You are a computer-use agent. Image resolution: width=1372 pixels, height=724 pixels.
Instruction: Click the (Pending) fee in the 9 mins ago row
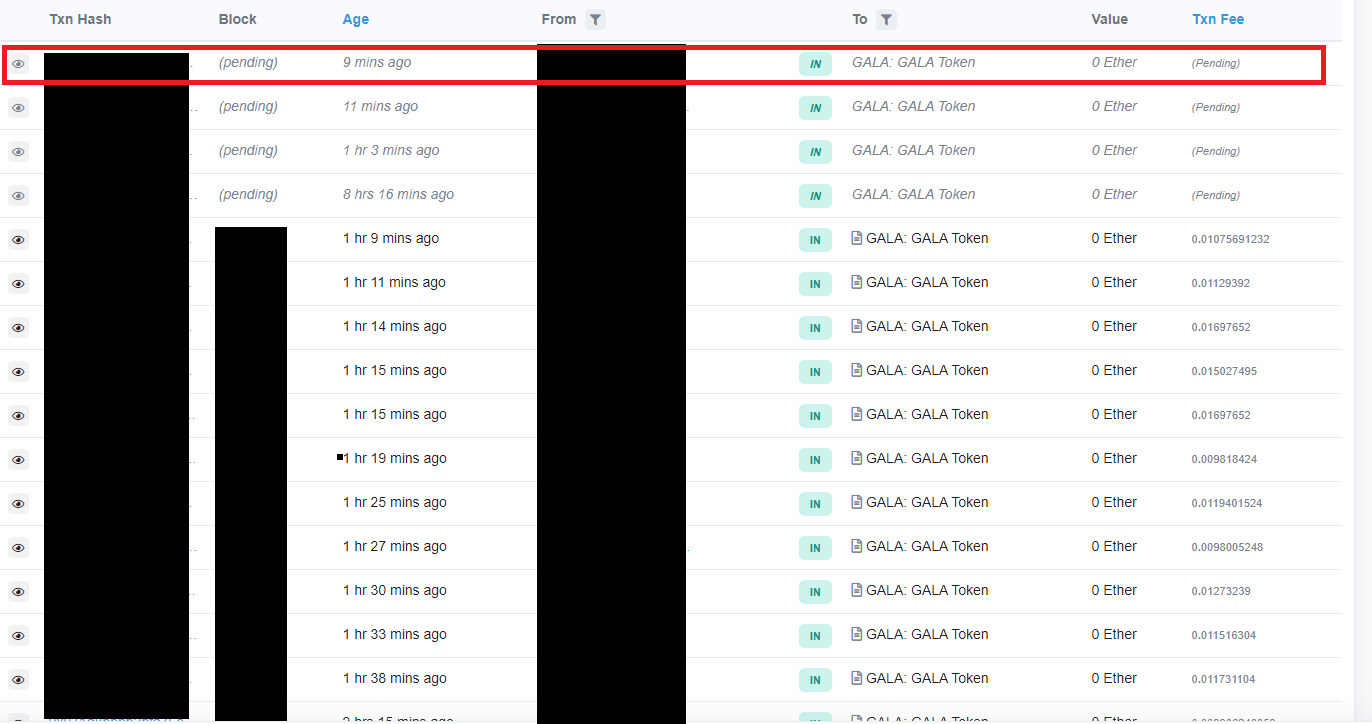[x=1216, y=63]
